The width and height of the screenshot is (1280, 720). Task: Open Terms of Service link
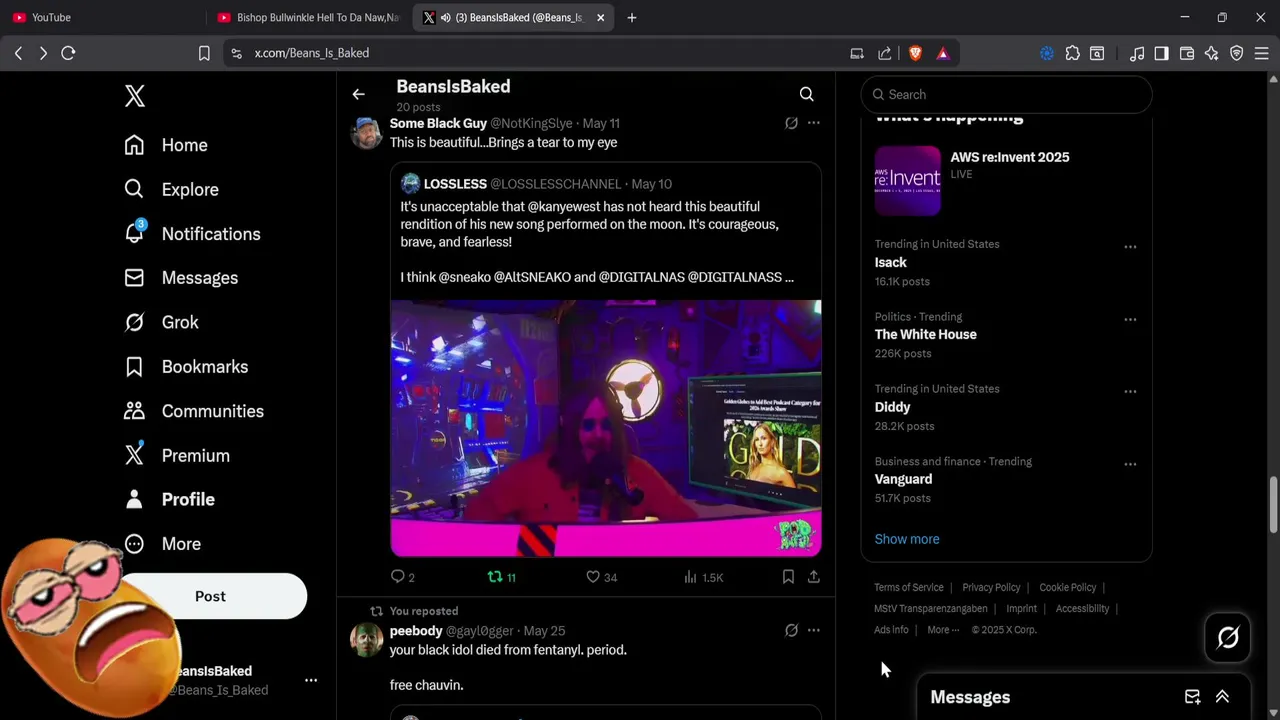pos(909,587)
